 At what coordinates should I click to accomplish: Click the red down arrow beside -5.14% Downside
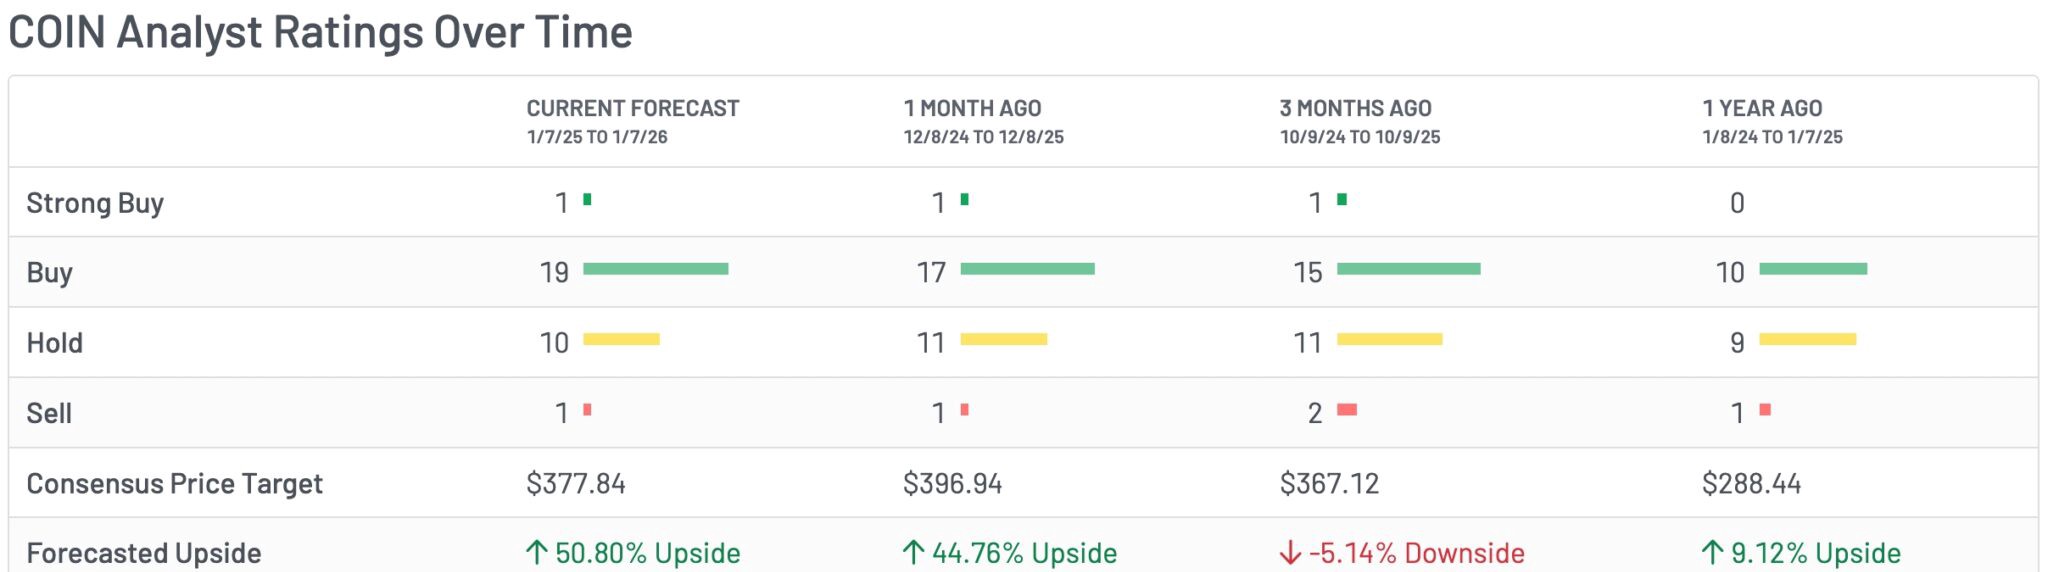coord(1290,553)
